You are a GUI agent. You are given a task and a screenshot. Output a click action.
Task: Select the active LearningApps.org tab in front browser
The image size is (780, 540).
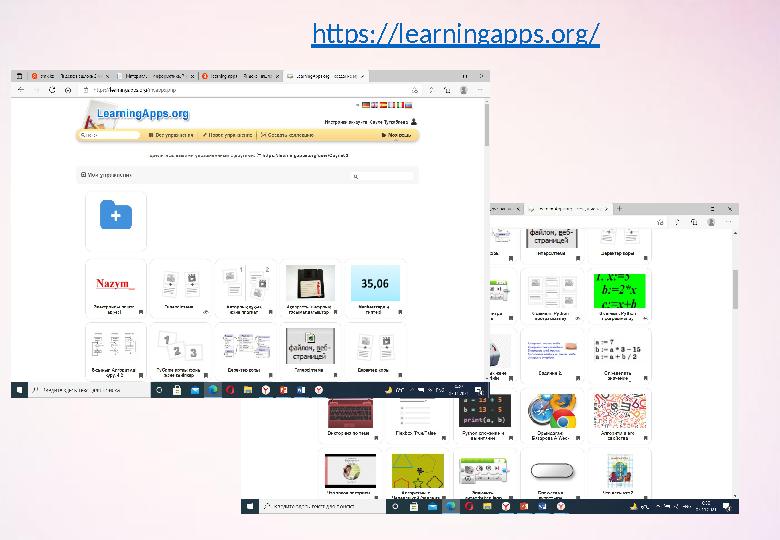(326, 76)
